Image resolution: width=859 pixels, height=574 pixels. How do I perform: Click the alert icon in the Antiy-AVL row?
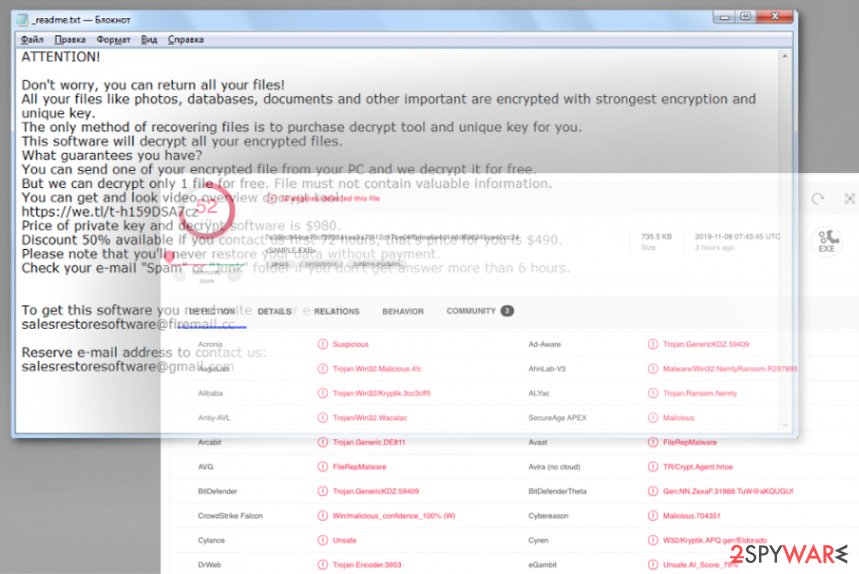click(323, 417)
